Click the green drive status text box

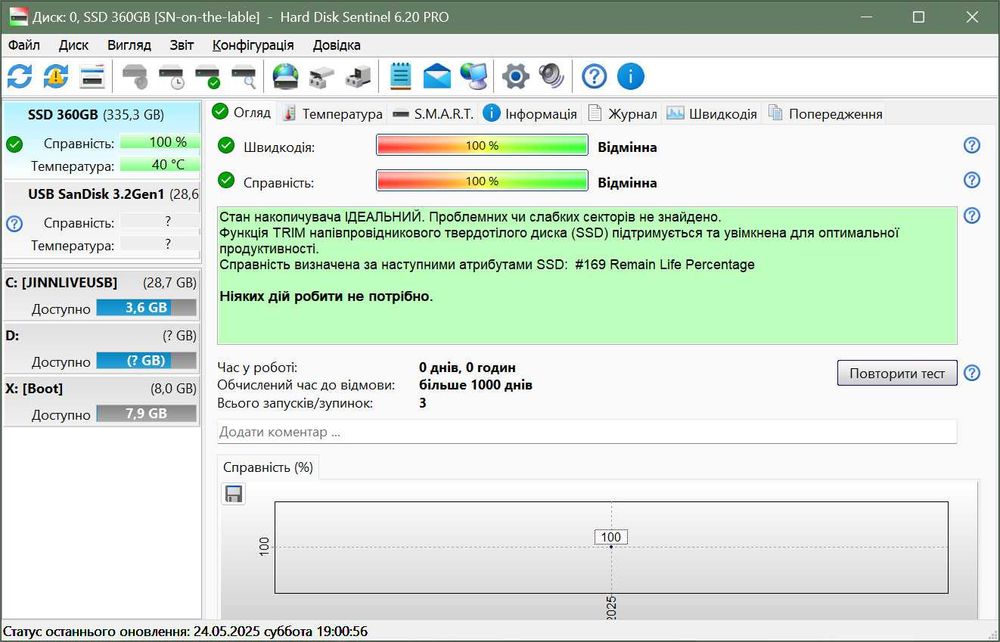587,275
